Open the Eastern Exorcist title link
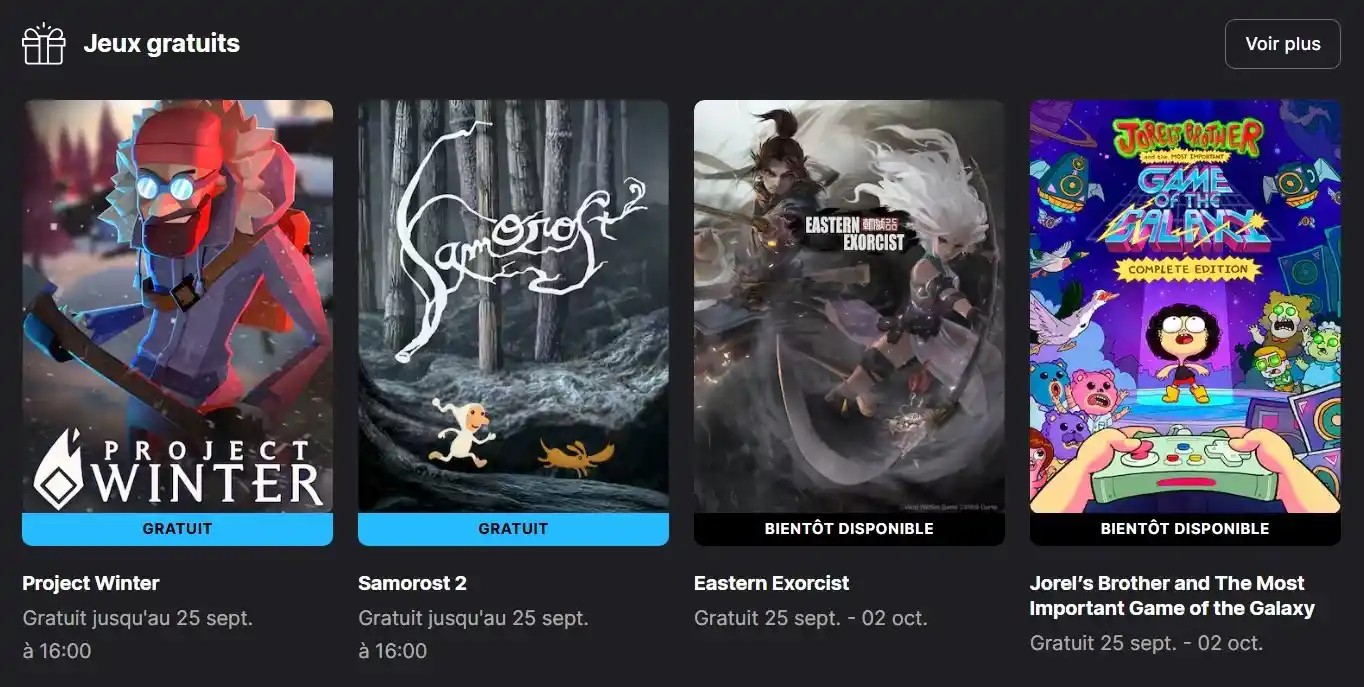Screen dimensions: 1364x687 tap(771, 583)
